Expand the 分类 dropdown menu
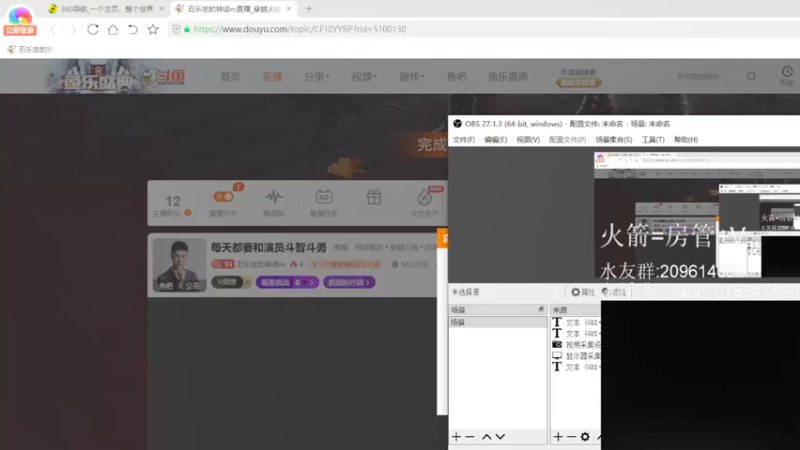The width and height of the screenshot is (800, 450). click(x=317, y=77)
